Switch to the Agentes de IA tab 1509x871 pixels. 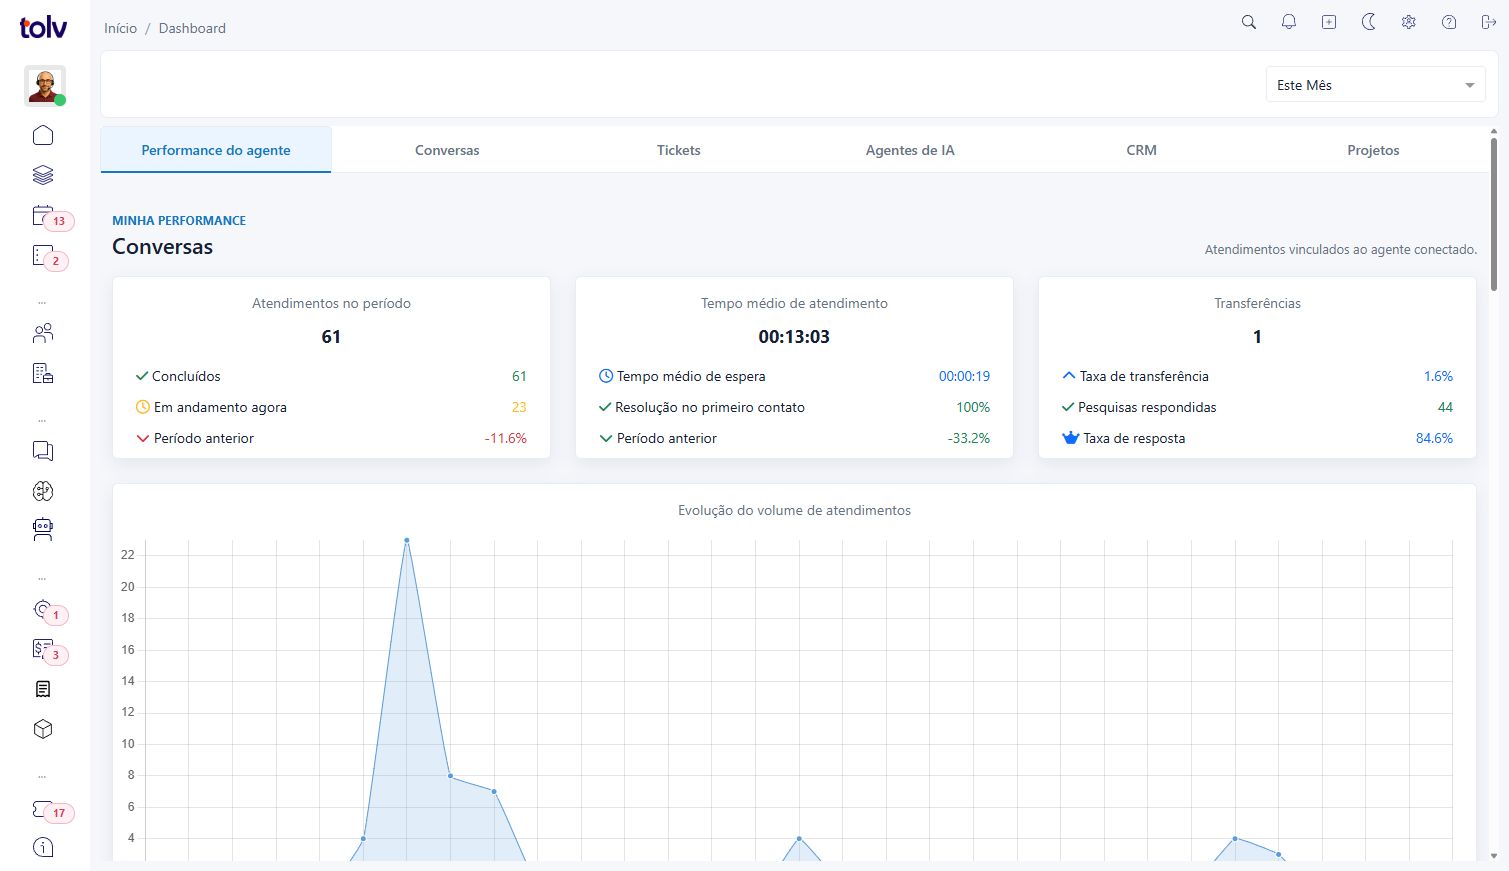(910, 150)
